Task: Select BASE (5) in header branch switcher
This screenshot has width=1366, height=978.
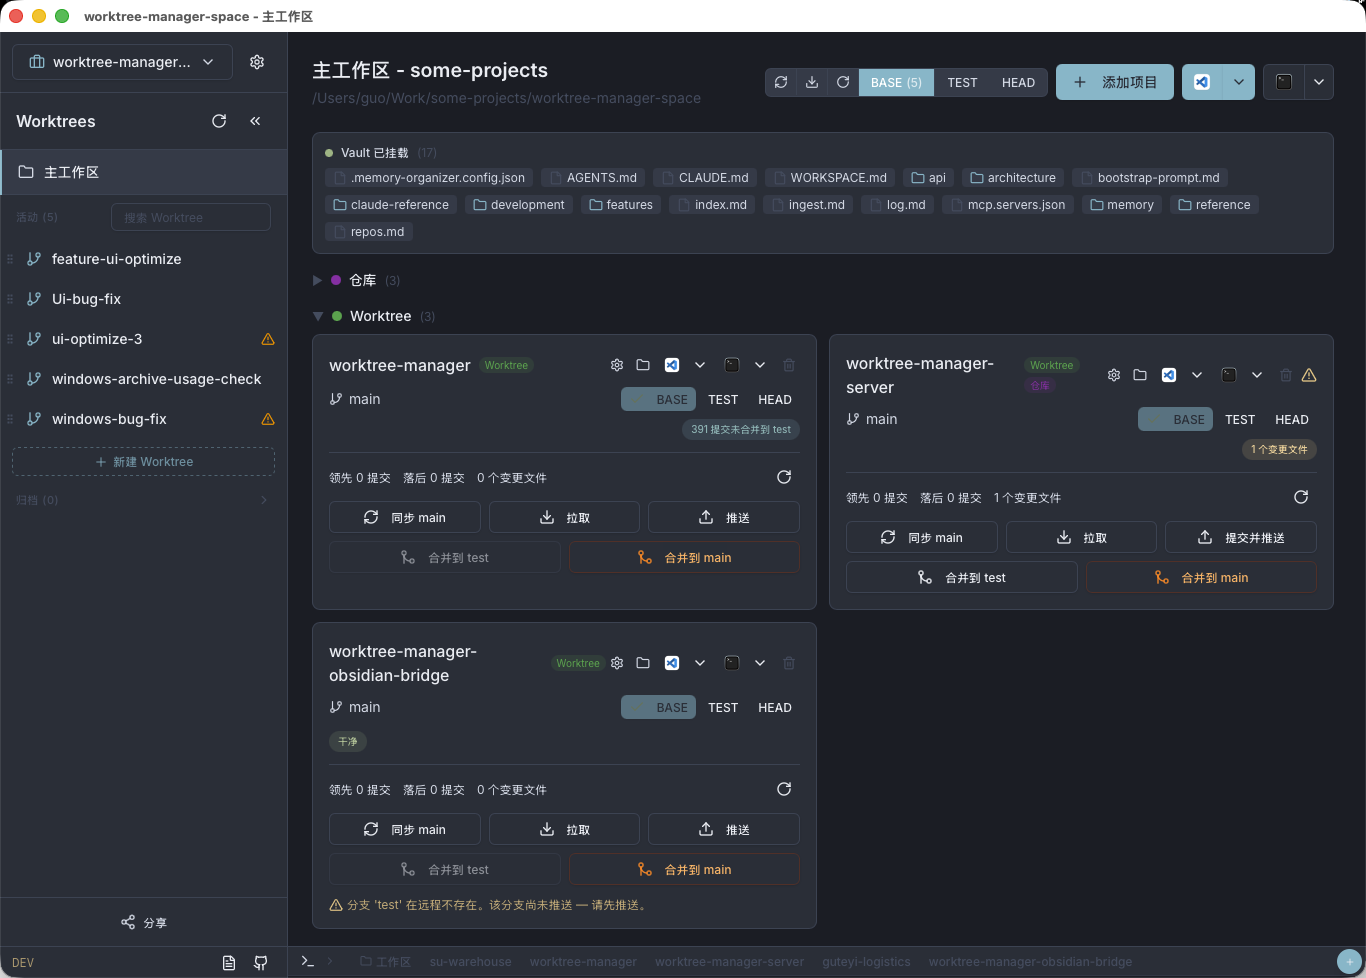Action: [896, 82]
